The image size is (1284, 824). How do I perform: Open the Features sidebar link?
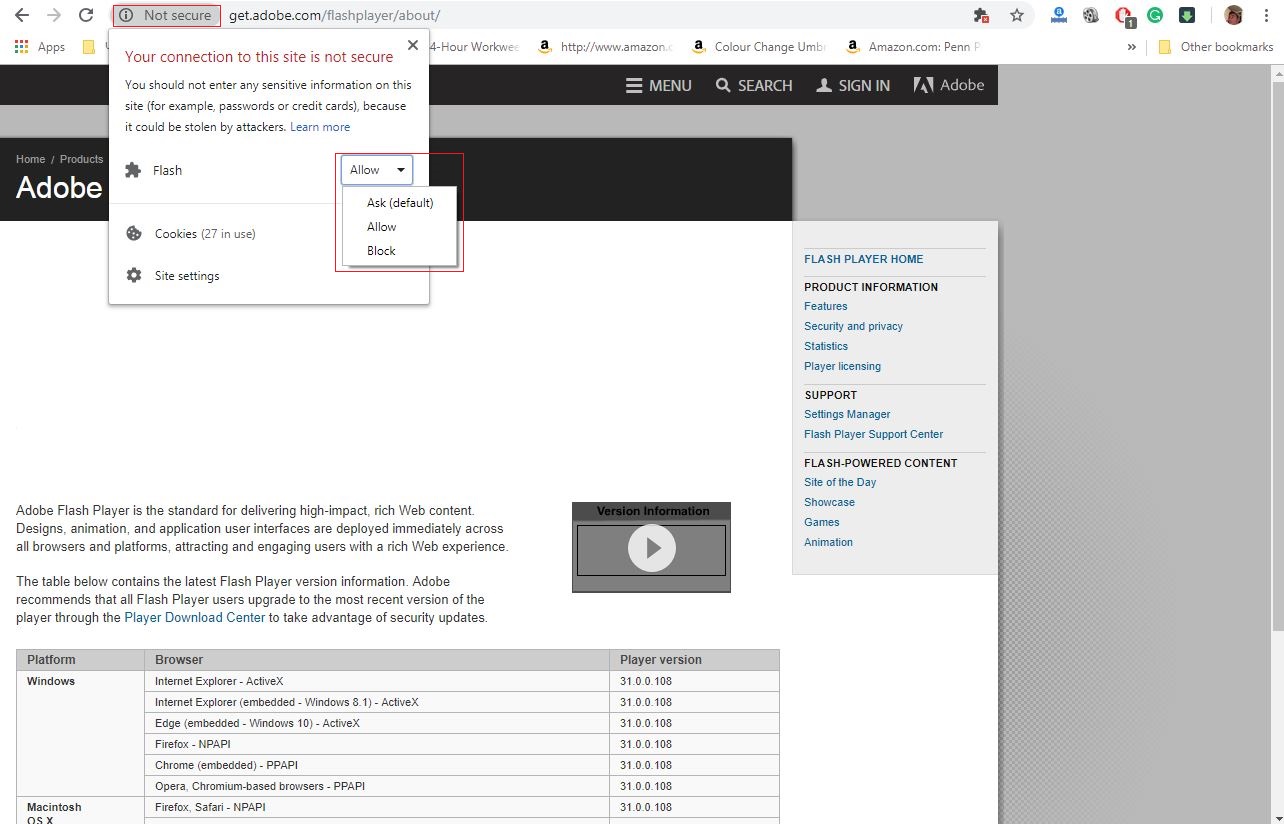coord(826,306)
